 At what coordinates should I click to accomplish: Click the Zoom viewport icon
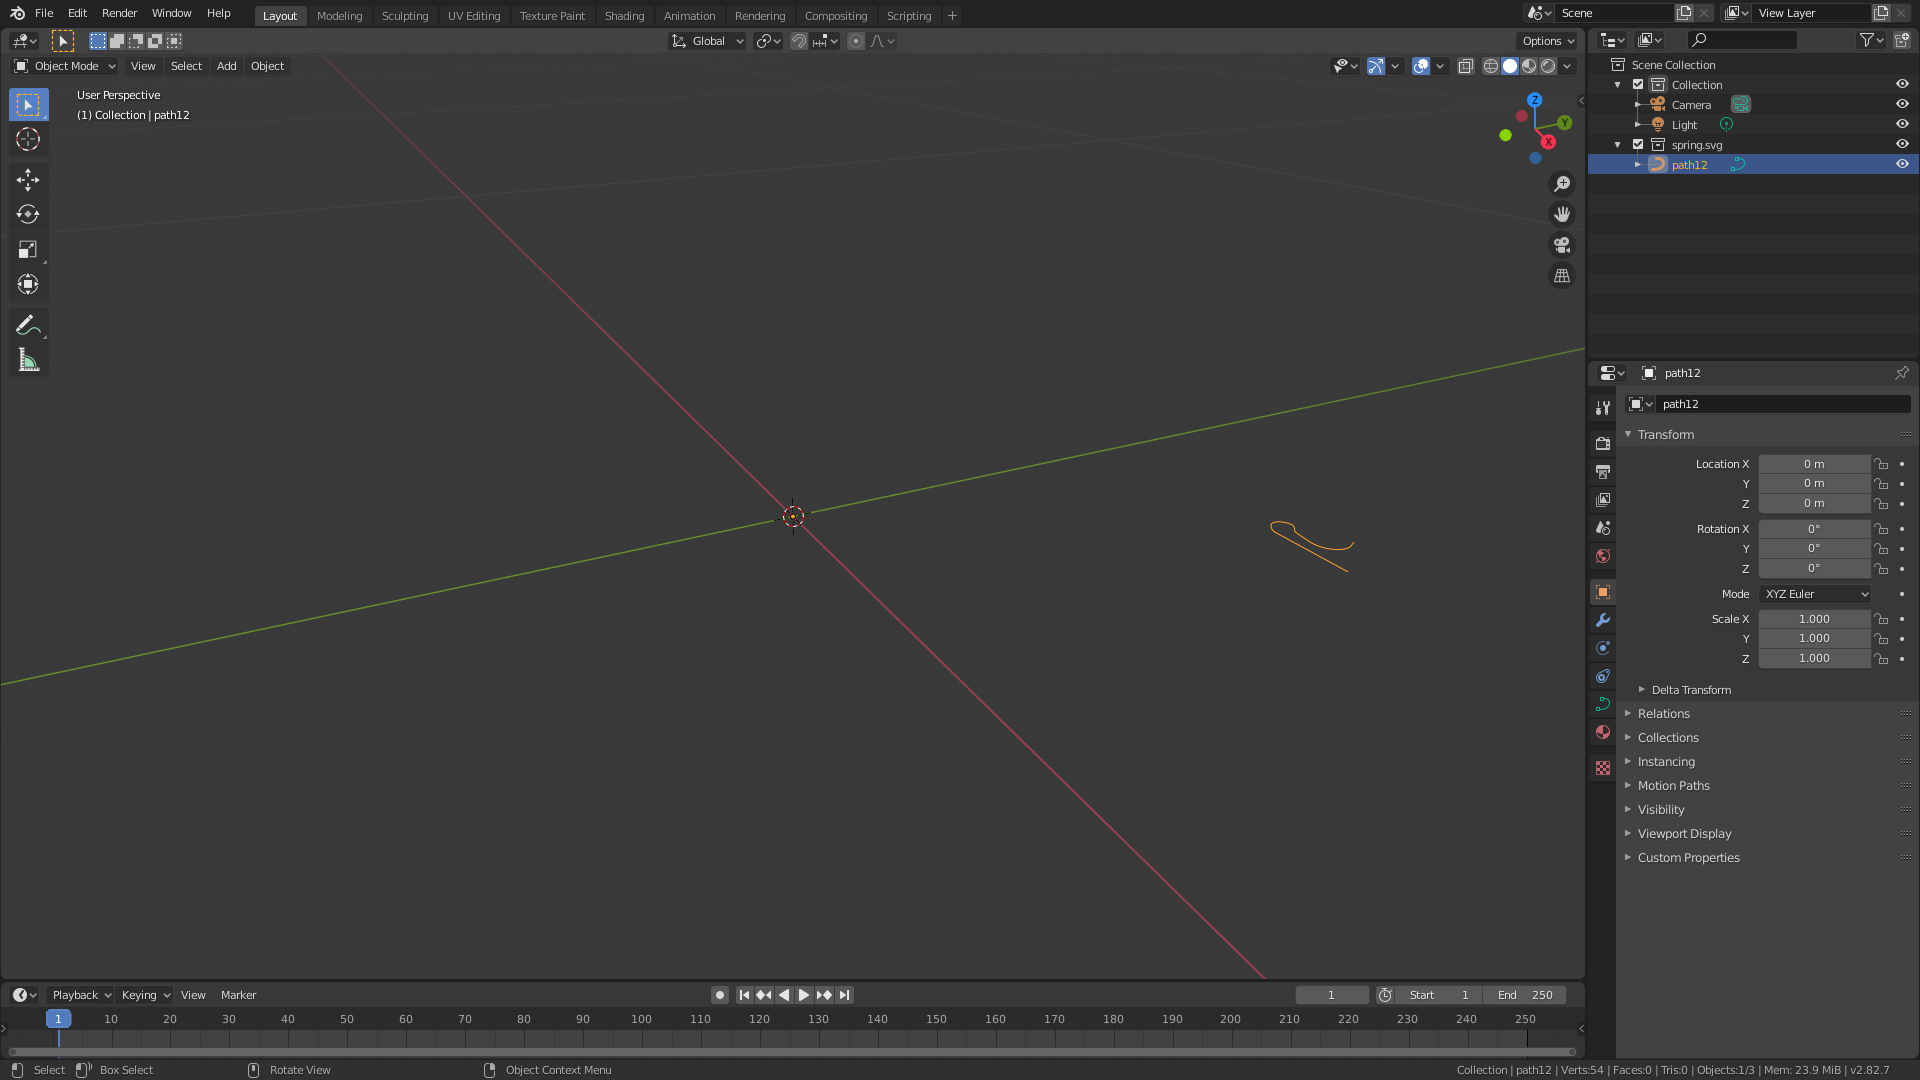(x=1562, y=184)
